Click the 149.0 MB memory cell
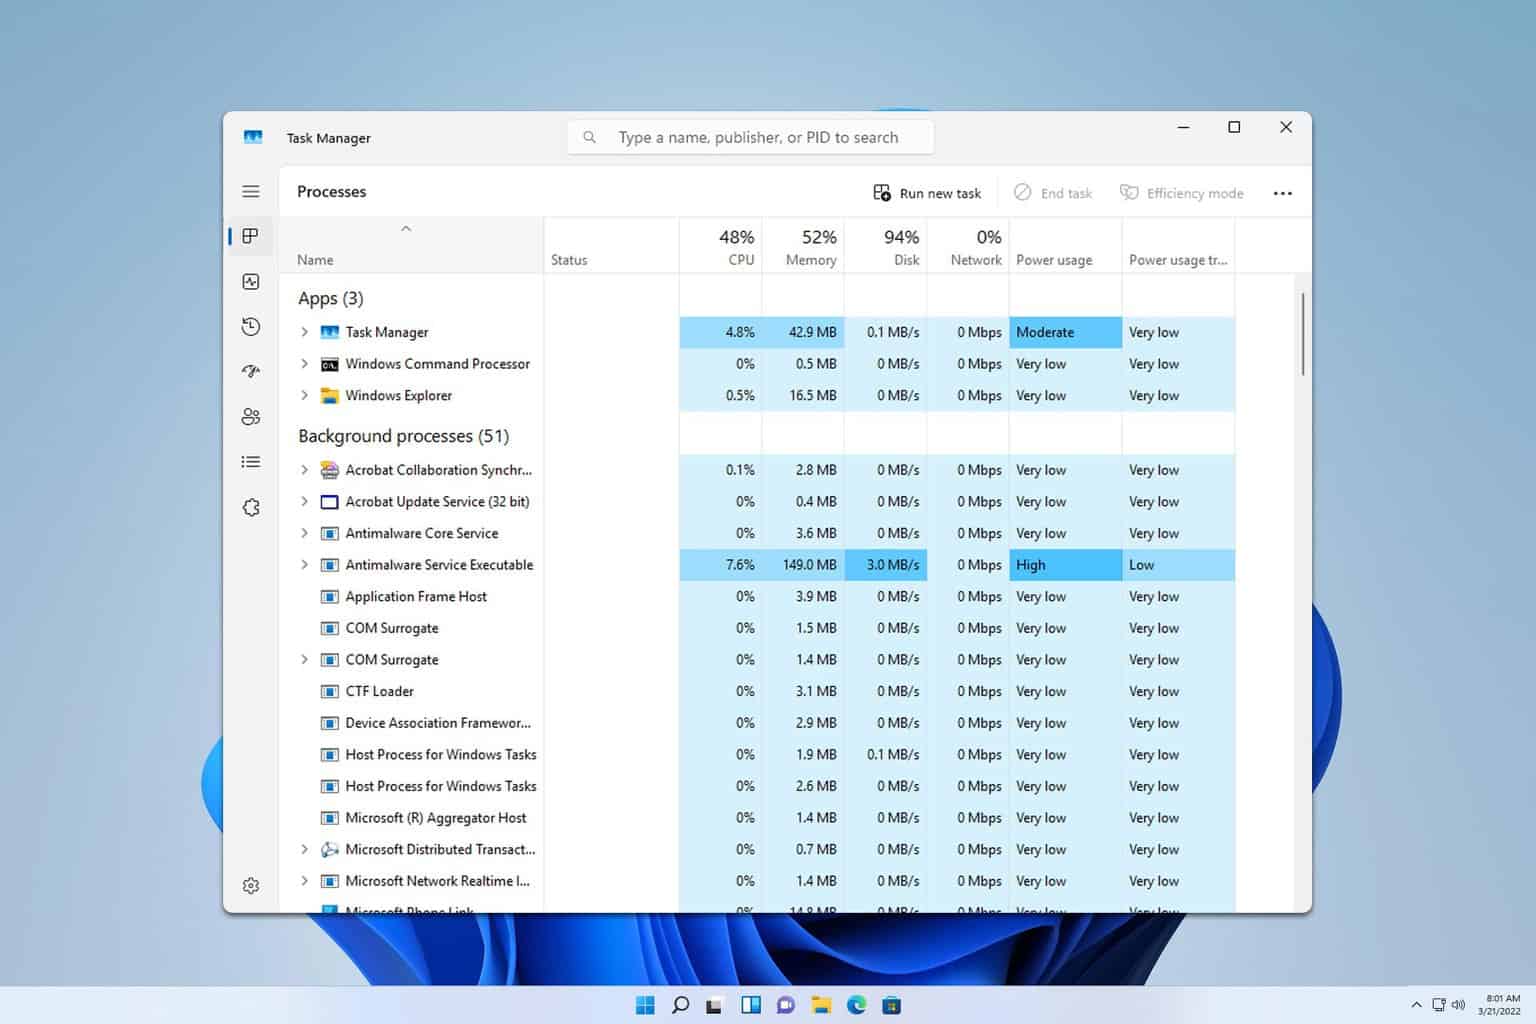The width and height of the screenshot is (1536, 1024). (803, 565)
